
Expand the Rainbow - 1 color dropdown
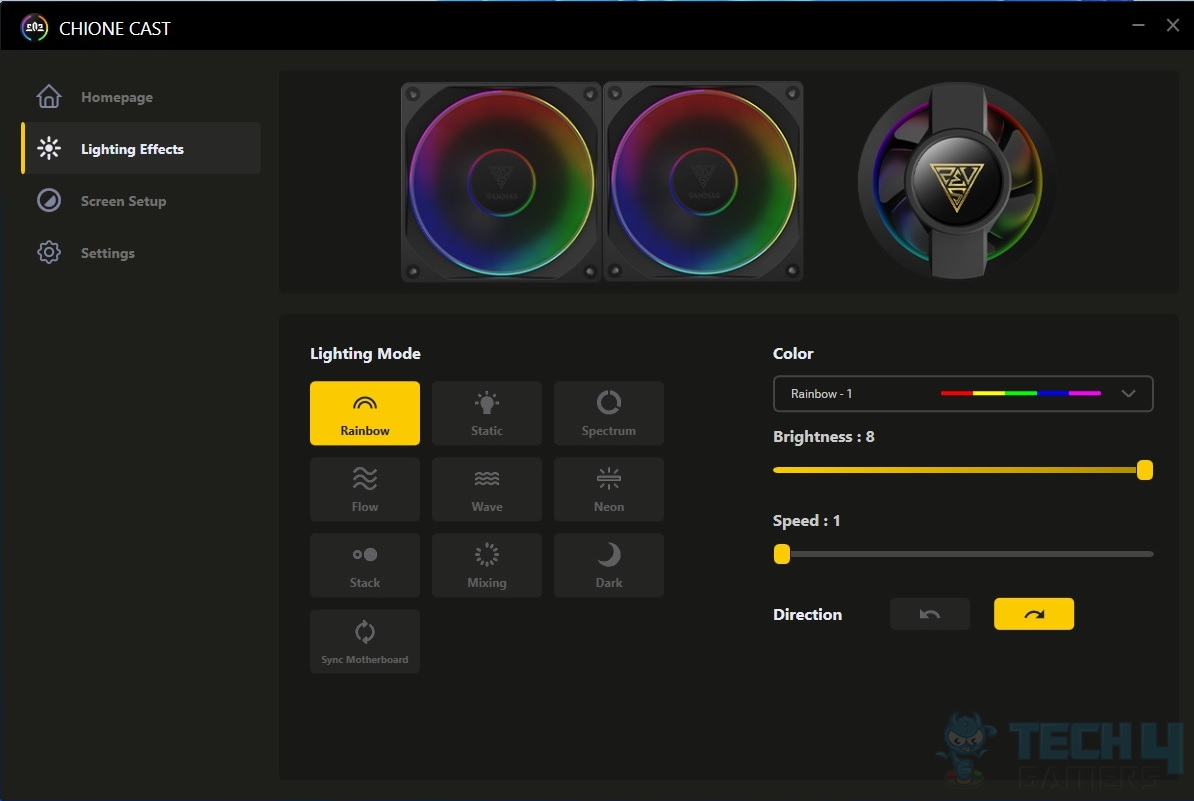963,394
